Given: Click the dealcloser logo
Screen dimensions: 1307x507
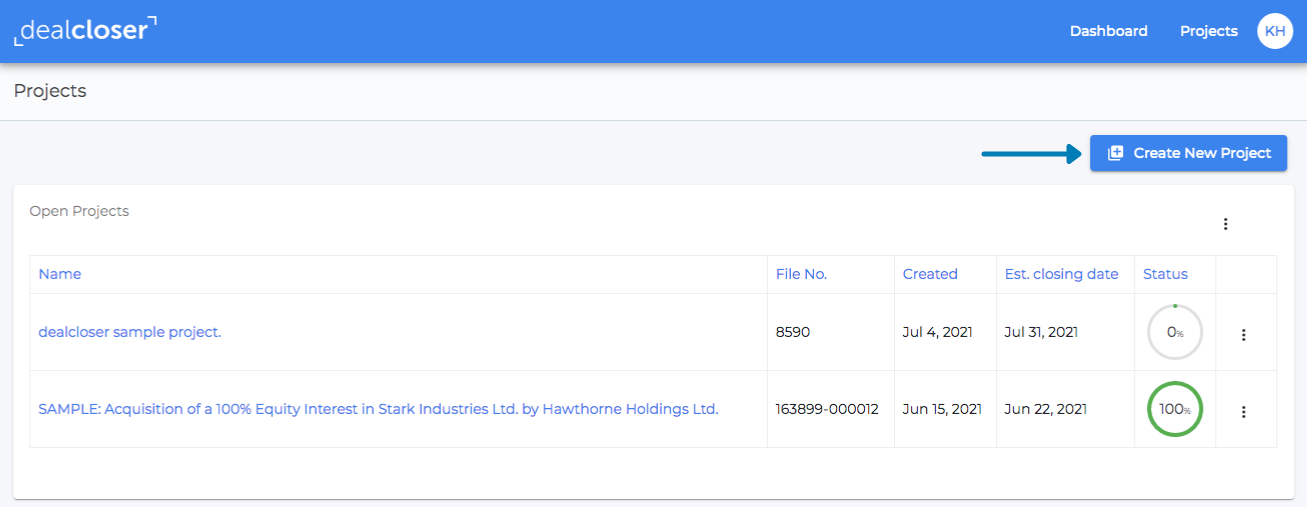Looking at the screenshot, I should pos(85,30).
